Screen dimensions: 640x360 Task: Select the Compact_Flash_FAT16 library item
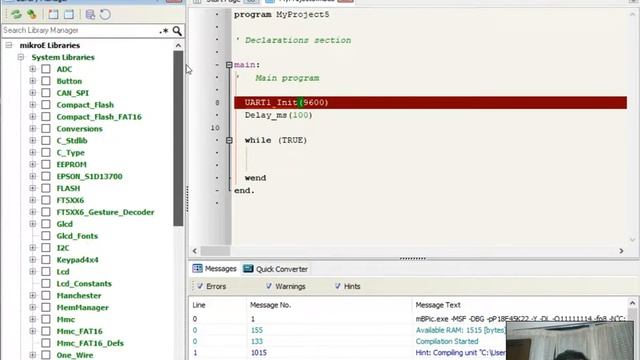[99, 117]
